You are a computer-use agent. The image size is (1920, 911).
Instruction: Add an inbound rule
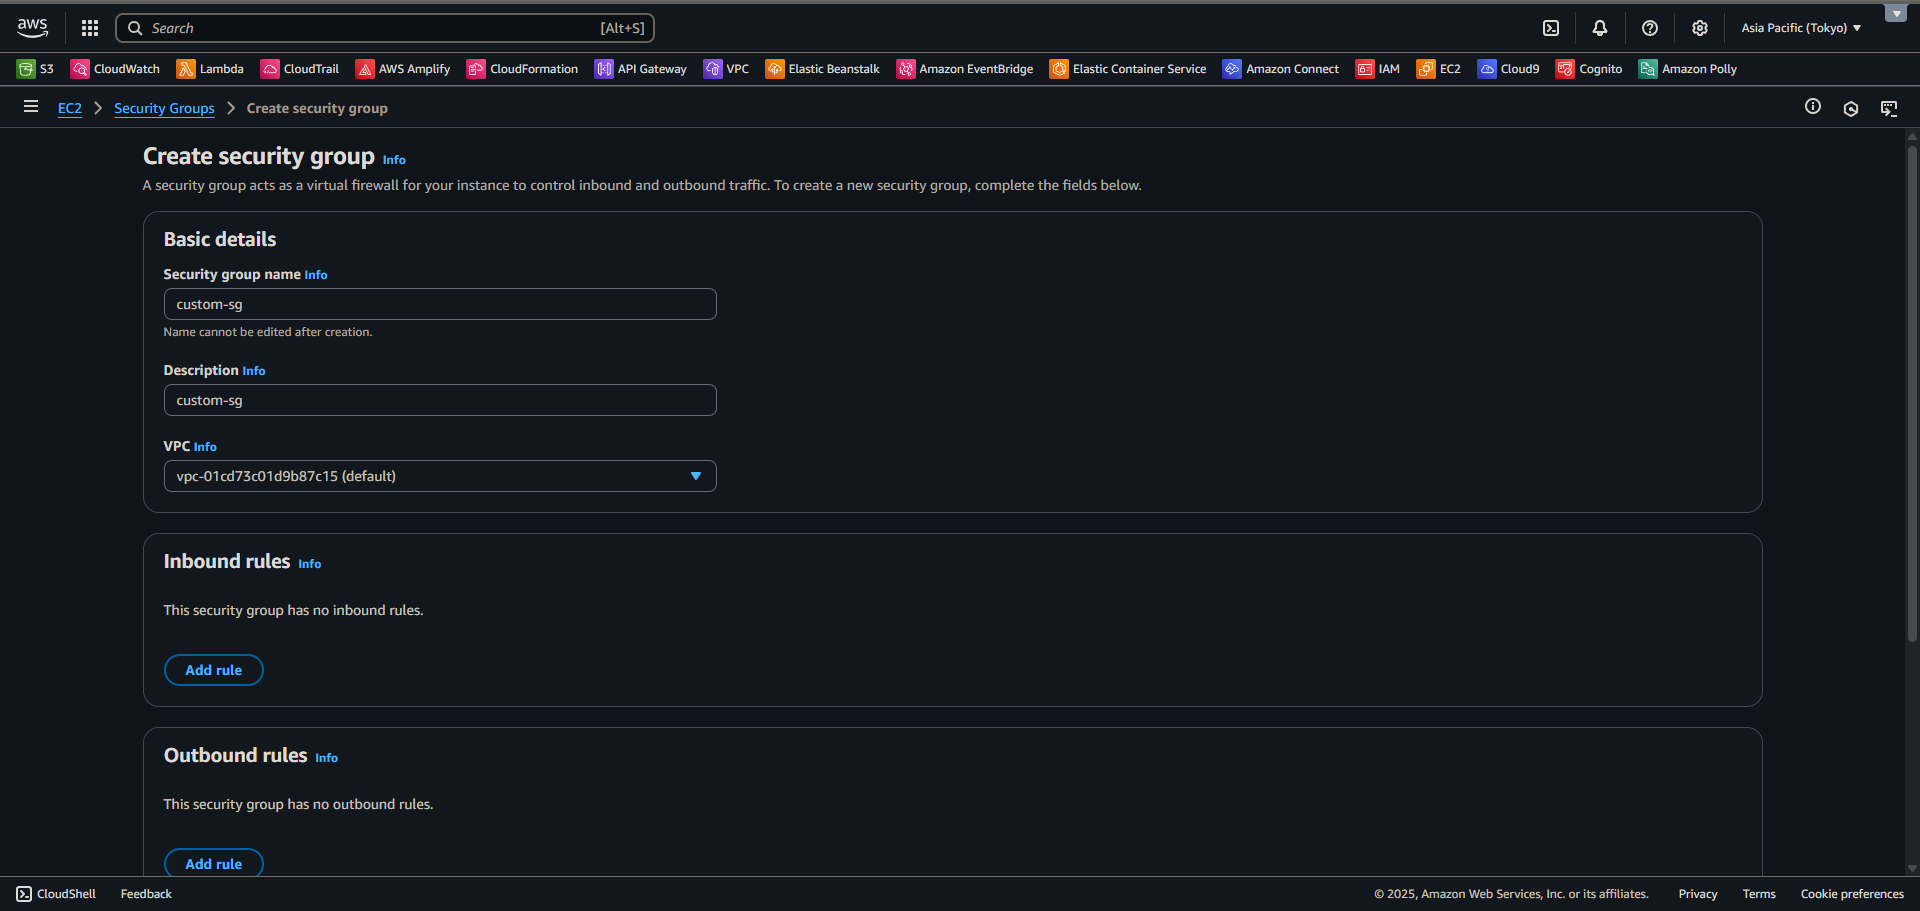pos(214,670)
